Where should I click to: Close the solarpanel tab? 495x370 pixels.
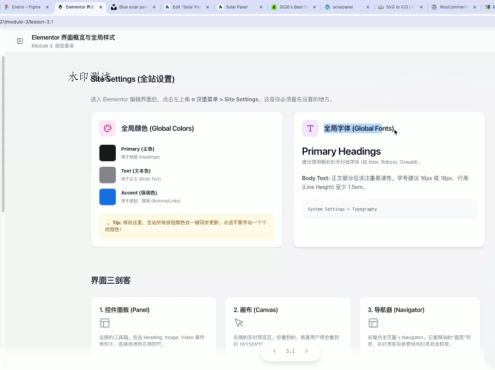367,7
